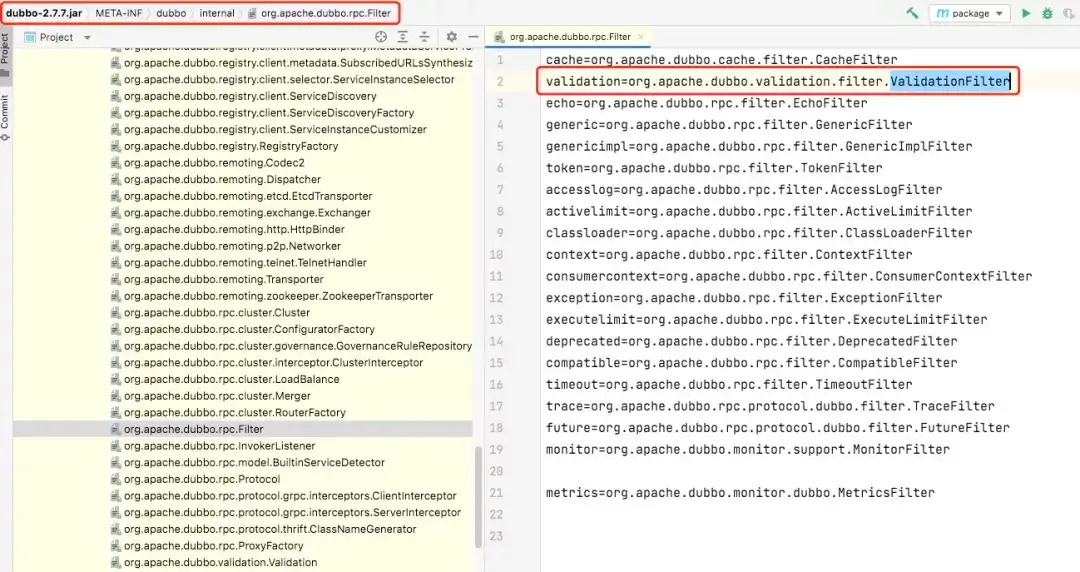The height and width of the screenshot is (572, 1080).
Task: Select org.apache.dubbo.registry.client.ServiceInstanceCustomizer file
Action: (x=276, y=129)
